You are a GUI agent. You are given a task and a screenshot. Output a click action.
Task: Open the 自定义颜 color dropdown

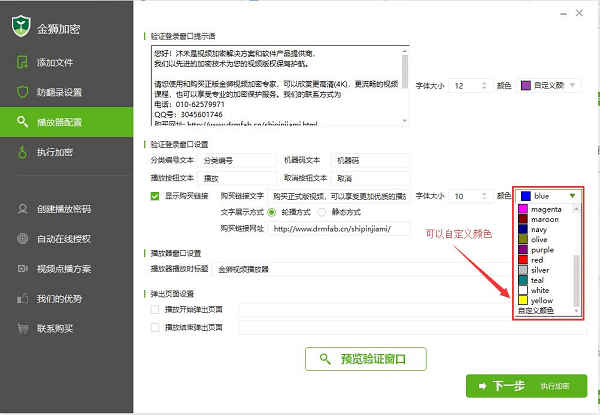(x=548, y=85)
